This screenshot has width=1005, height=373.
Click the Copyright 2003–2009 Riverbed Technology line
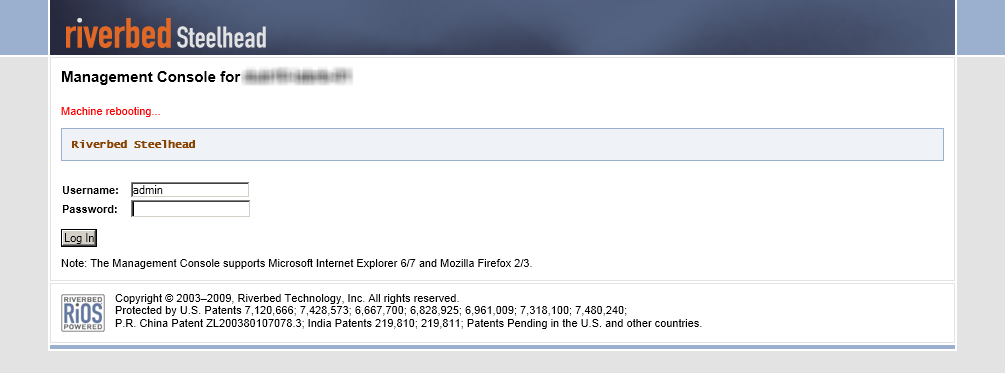pos(287,298)
